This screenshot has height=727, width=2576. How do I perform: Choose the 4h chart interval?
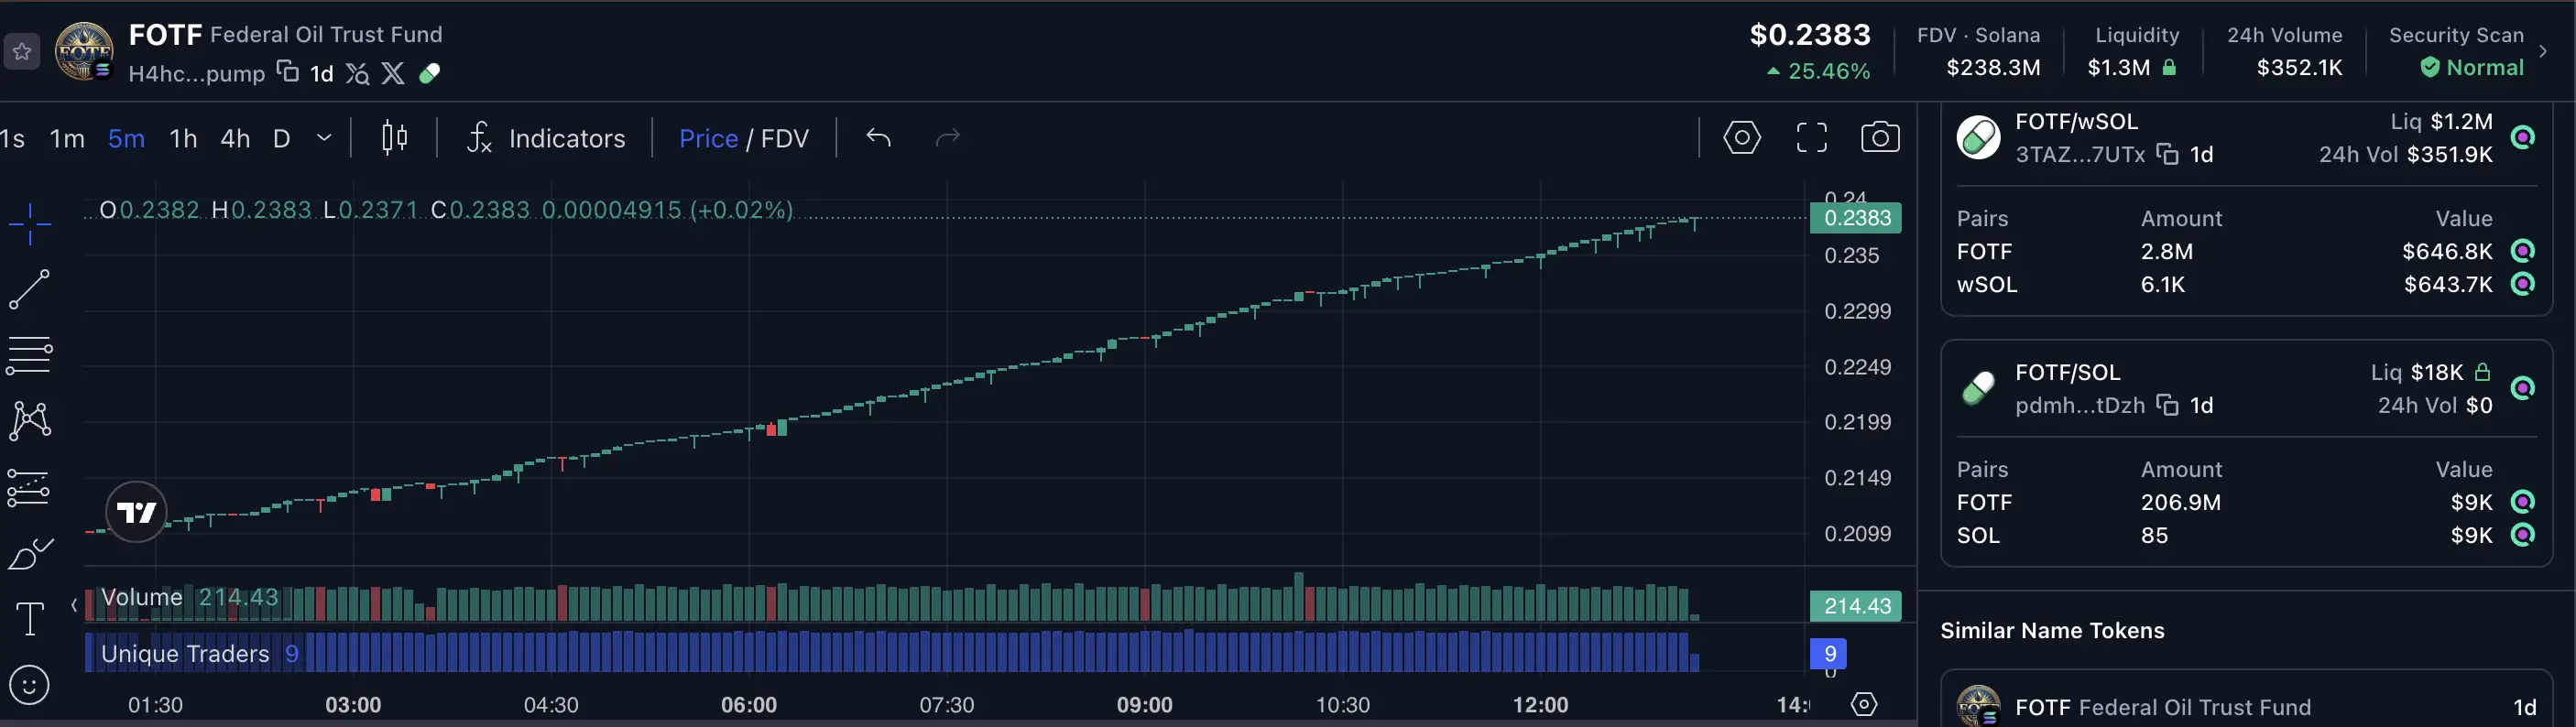coord(235,138)
